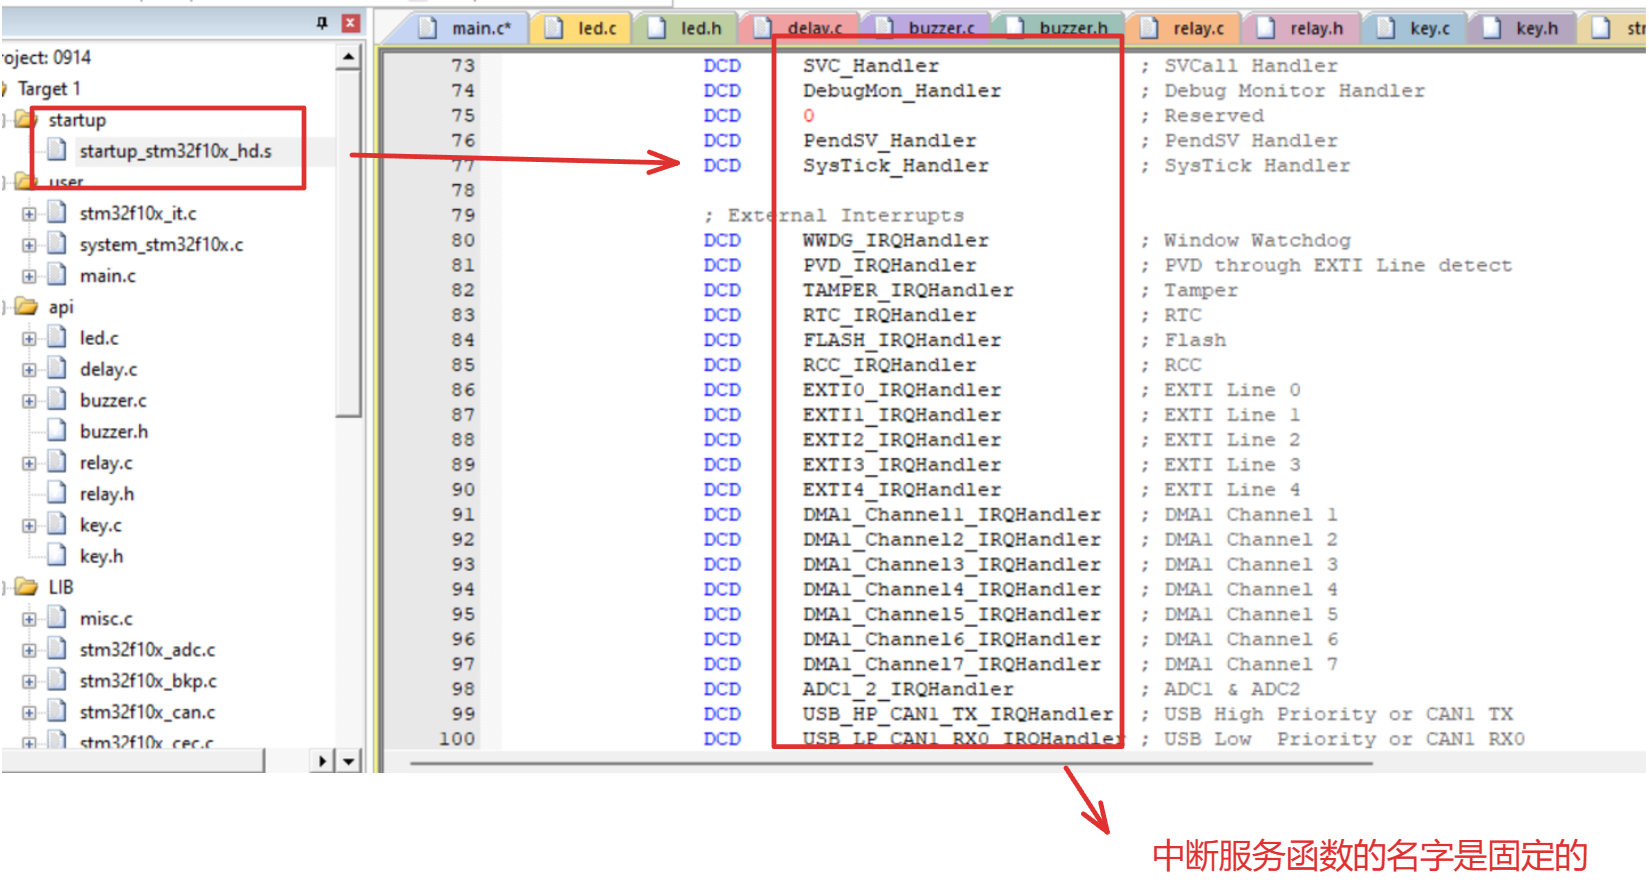Viewport: 1649px width, 883px height.
Task: Click the file icon on main.c* tab
Action: point(428,28)
